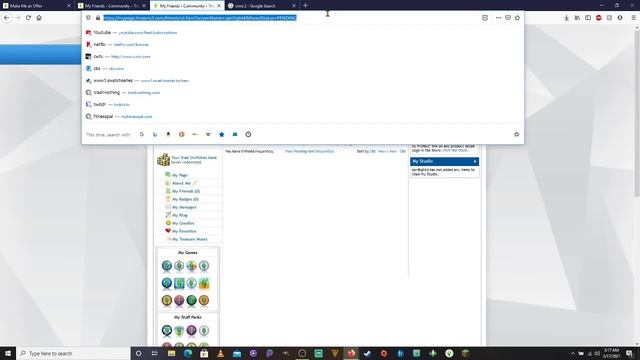Select the twitch suggestion in dropdown
This screenshot has width=640, height=360.
point(302,104)
